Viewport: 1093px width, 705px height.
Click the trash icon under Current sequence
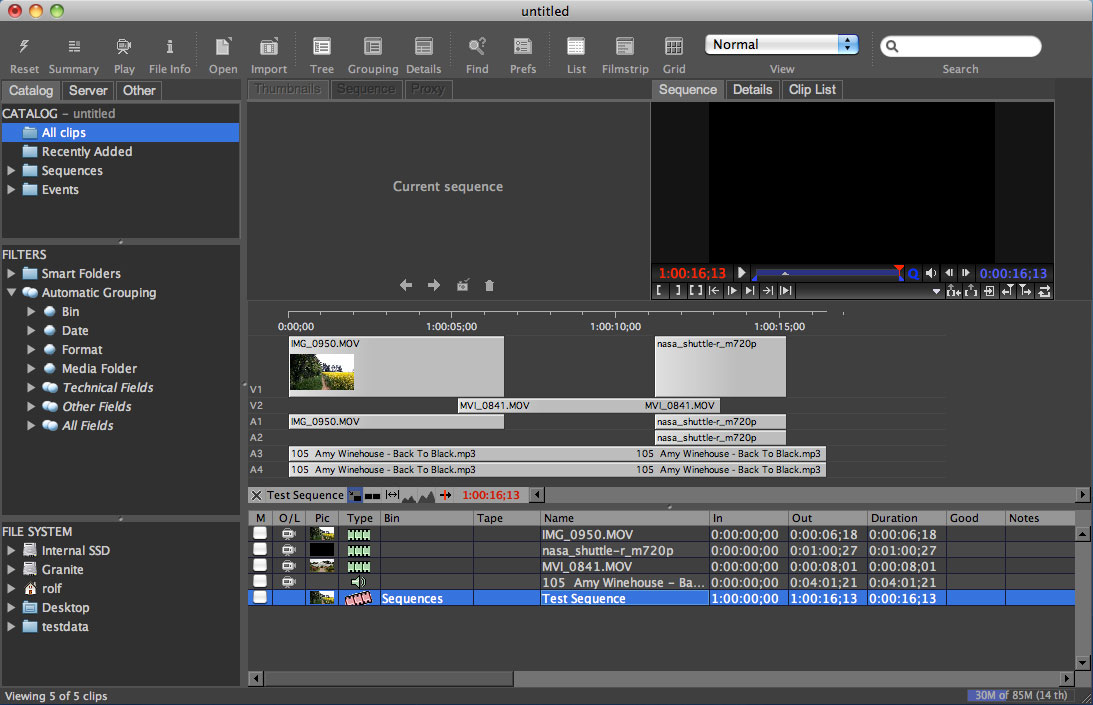[x=489, y=285]
